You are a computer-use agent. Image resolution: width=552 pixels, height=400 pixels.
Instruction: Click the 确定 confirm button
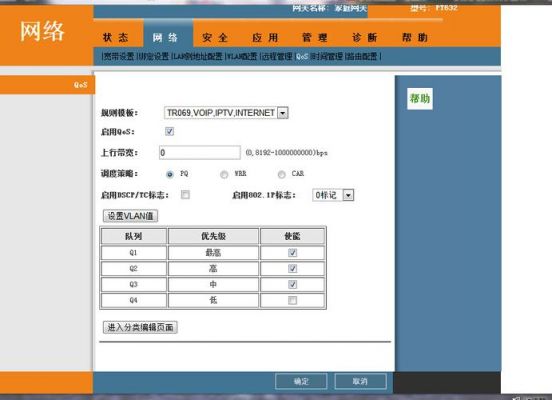coord(301,381)
